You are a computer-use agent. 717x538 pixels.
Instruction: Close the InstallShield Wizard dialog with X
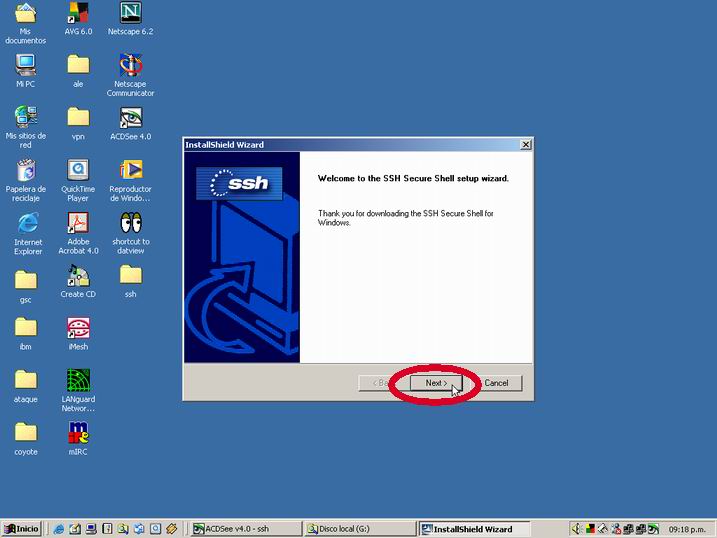point(526,144)
